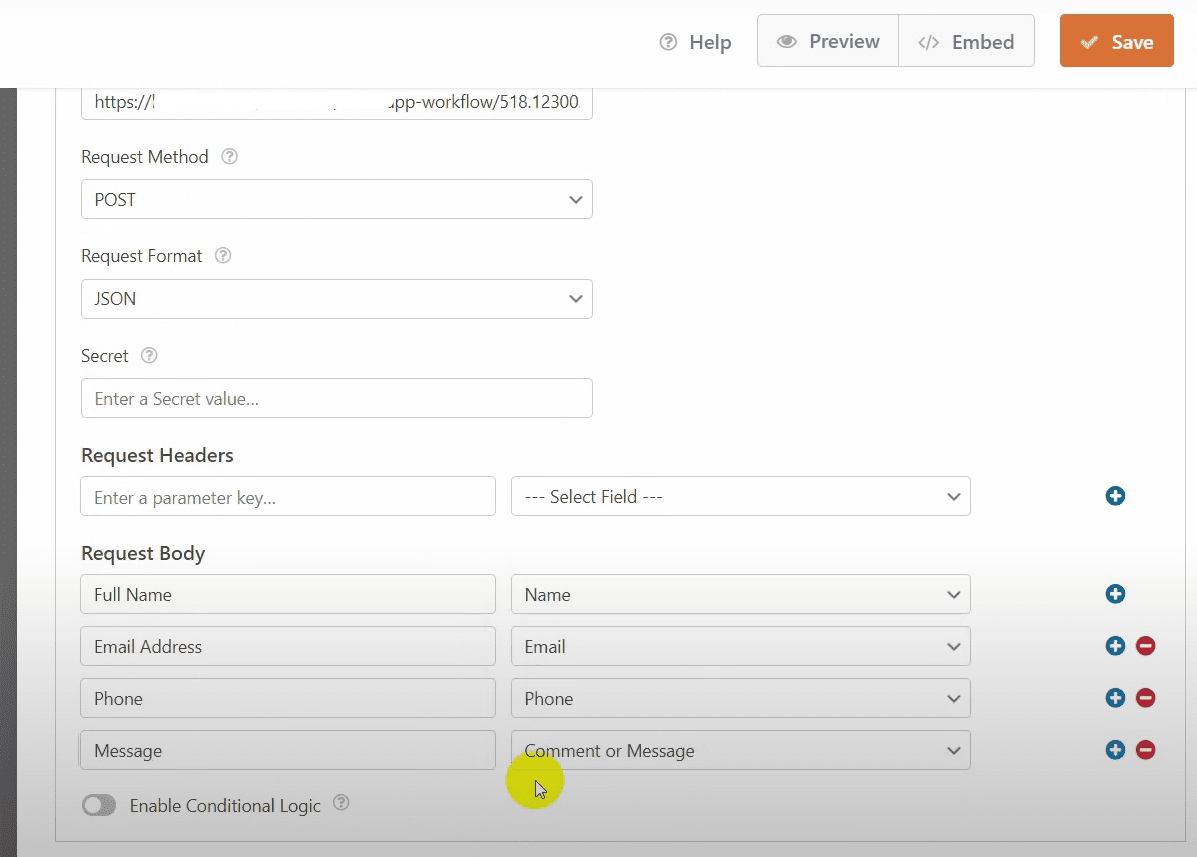Click into the Secret value input
The image size is (1197, 857).
point(336,398)
